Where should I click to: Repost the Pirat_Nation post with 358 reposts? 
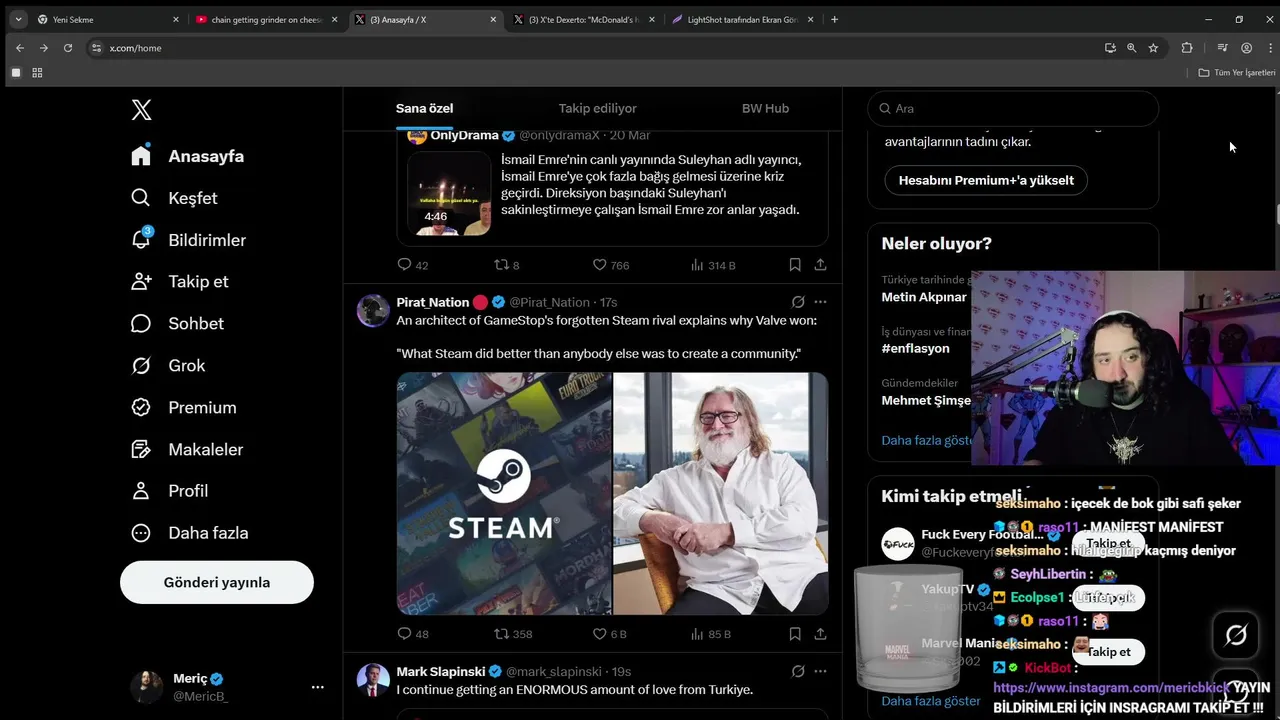(x=513, y=634)
